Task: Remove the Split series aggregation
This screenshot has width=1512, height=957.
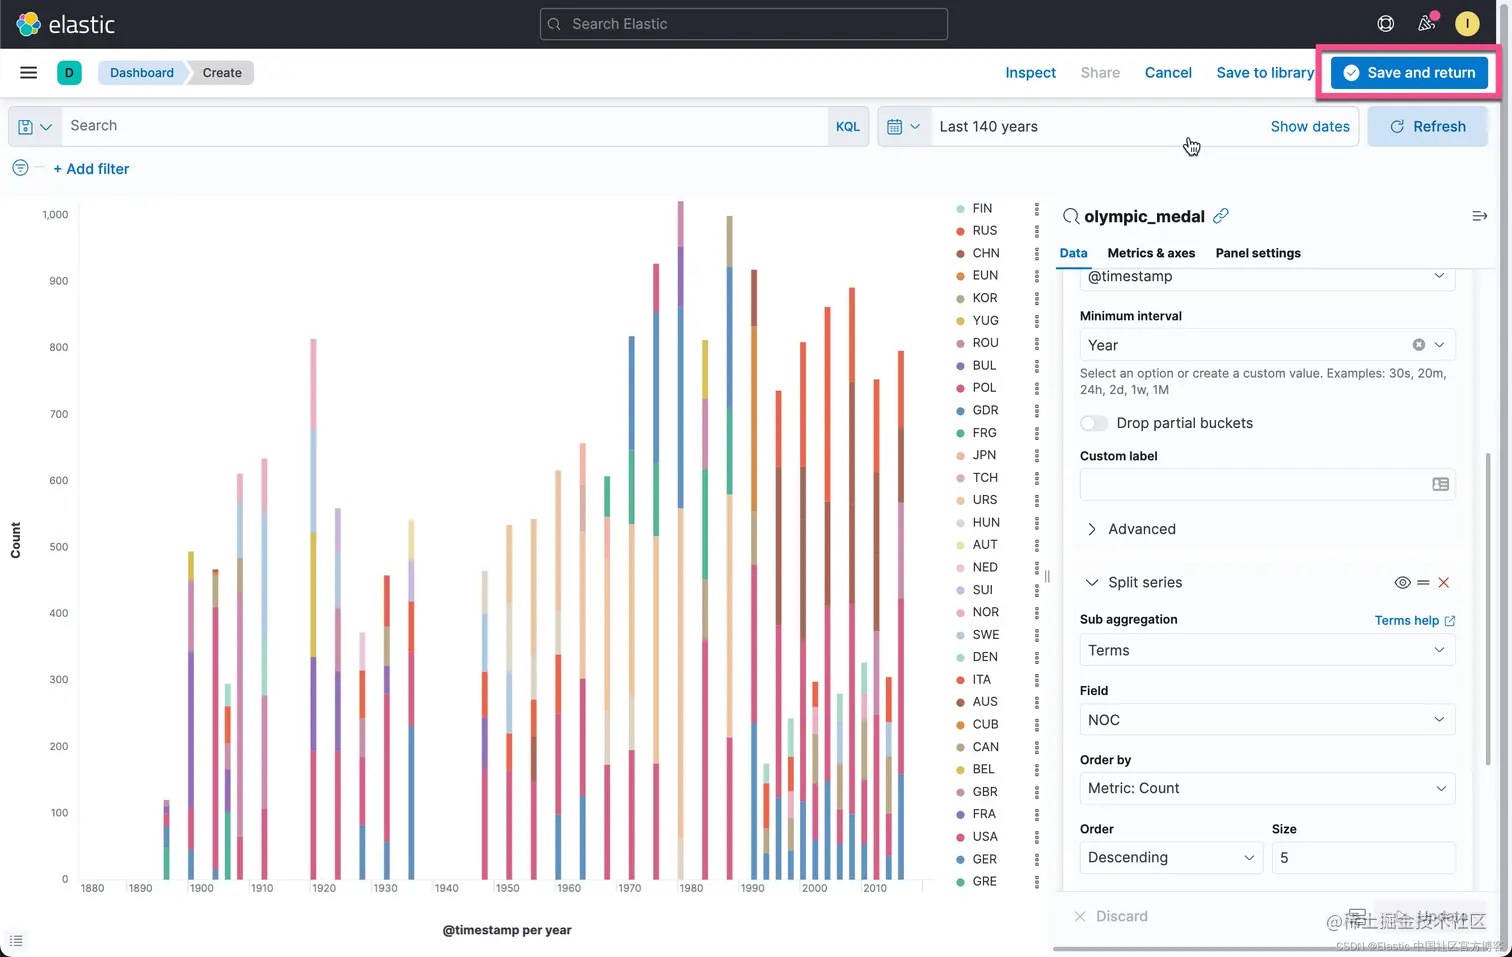Action: (1443, 583)
